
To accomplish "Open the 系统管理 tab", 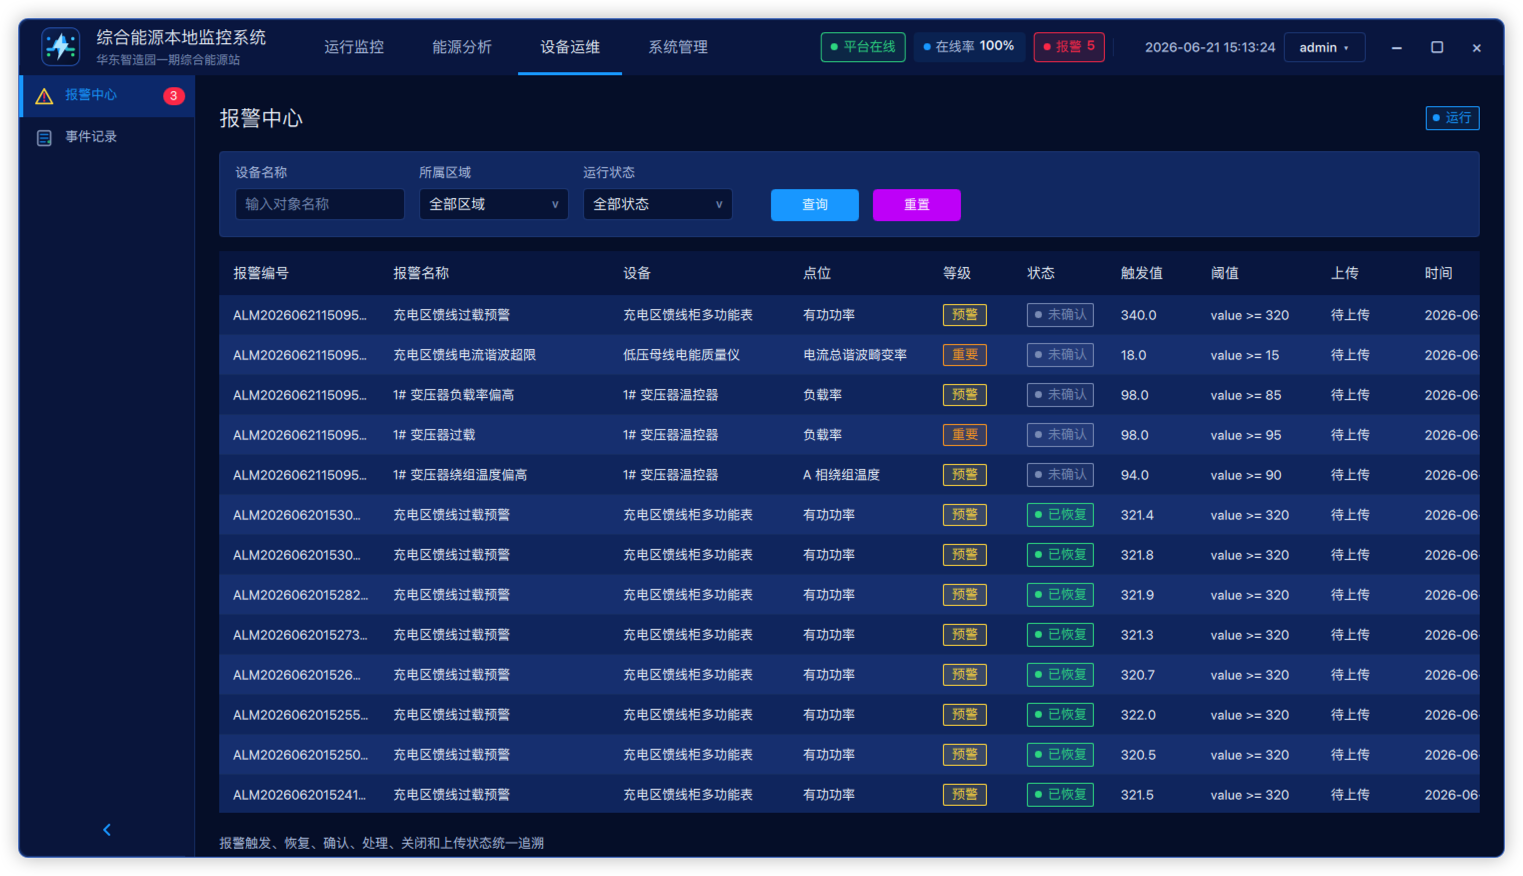I will pyautogui.click(x=678, y=47).
